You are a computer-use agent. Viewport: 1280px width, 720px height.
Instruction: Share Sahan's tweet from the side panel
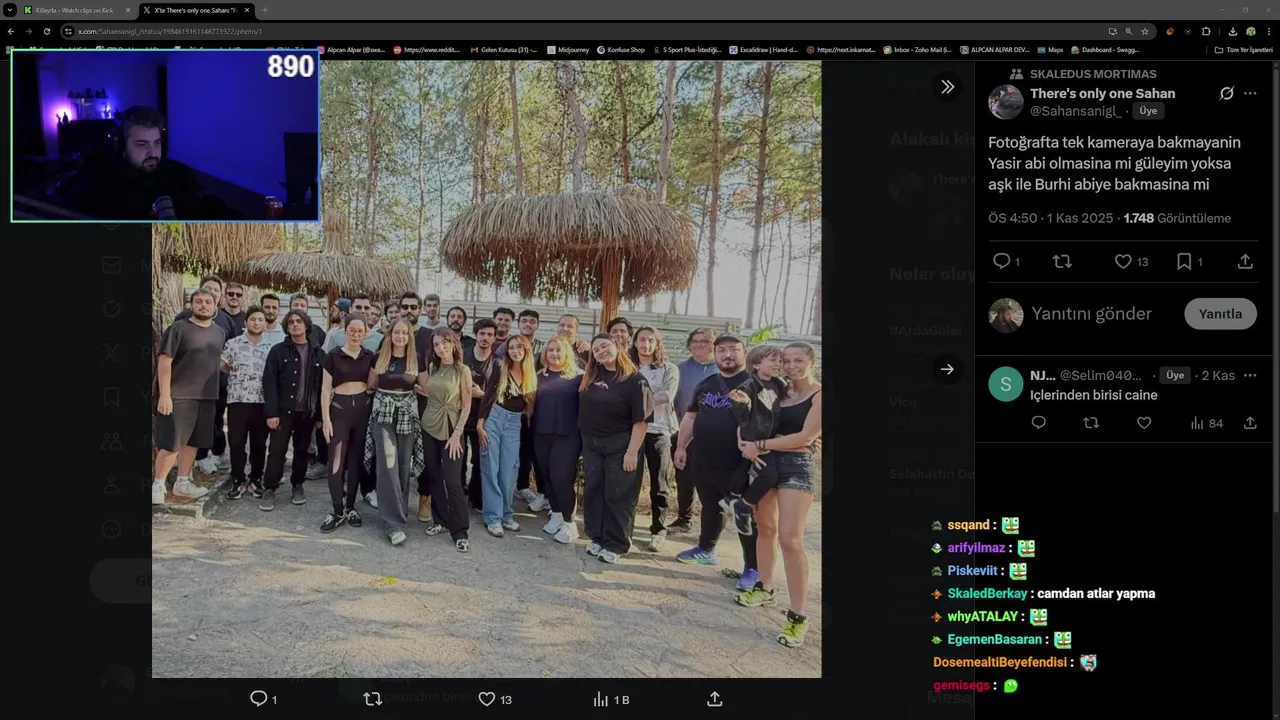1245,261
